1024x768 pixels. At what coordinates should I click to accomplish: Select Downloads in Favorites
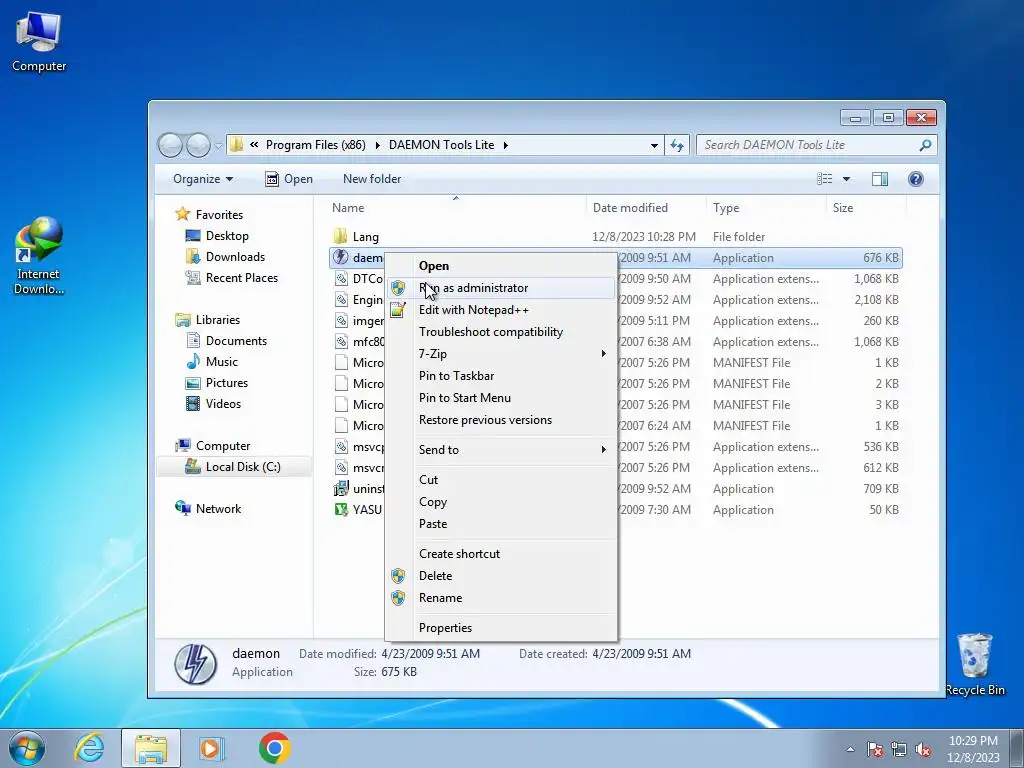coord(225,257)
